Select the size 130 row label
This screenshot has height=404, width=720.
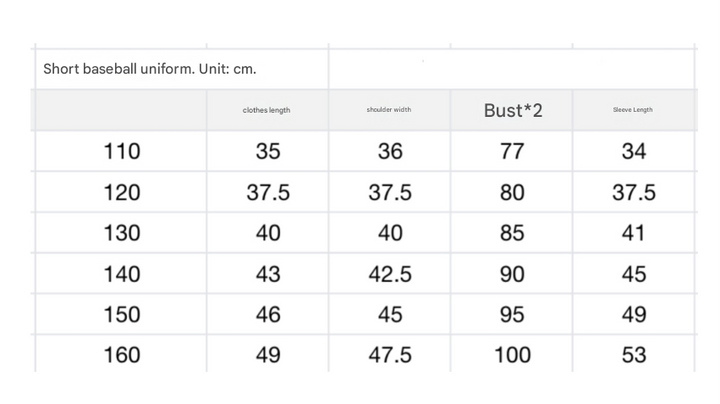click(x=122, y=233)
